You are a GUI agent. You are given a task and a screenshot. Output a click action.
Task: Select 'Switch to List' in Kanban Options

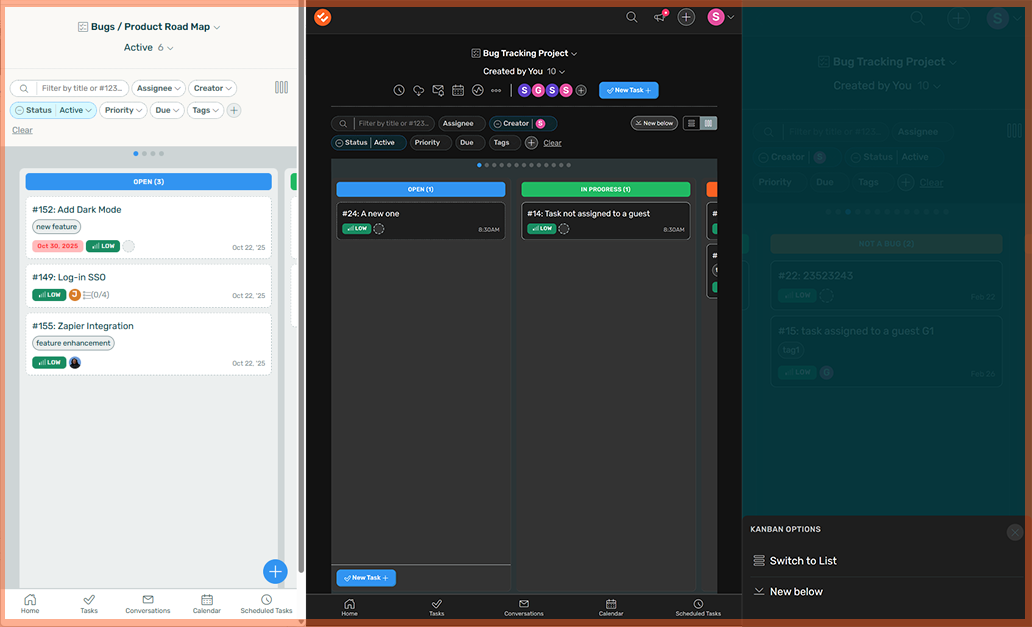tap(802, 561)
